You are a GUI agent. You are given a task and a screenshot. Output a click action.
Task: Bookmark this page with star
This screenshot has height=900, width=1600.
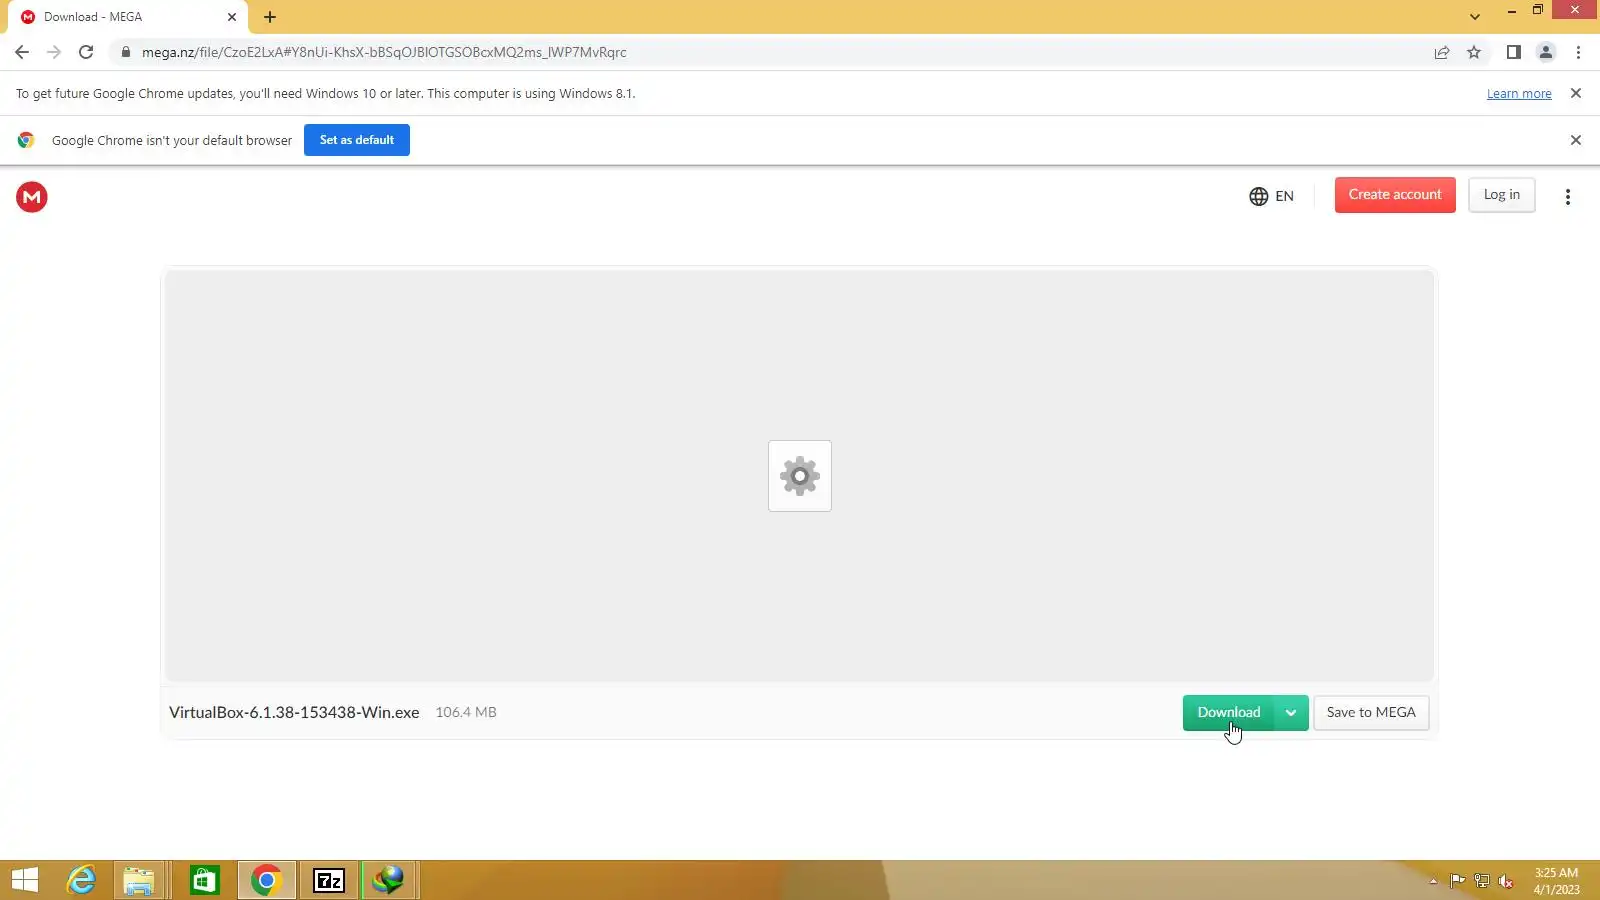coord(1474,52)
